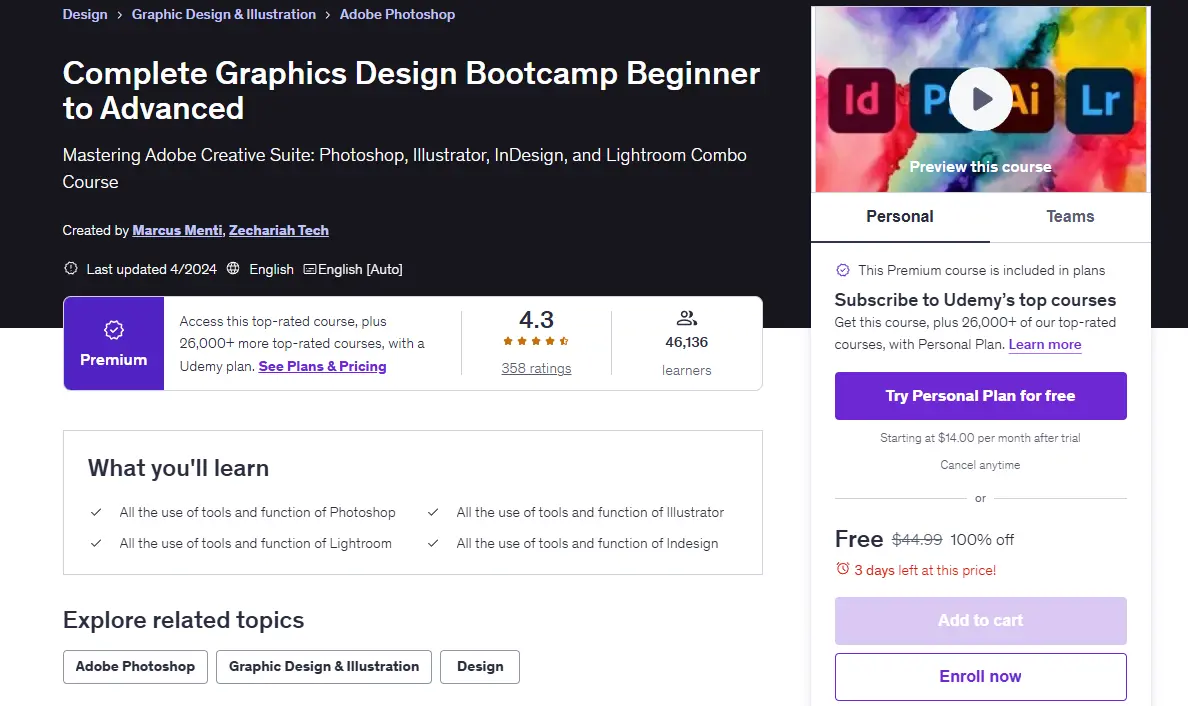
Task: Click checkmark beside Lightroom learning item
Action: [x=96, y=543]
